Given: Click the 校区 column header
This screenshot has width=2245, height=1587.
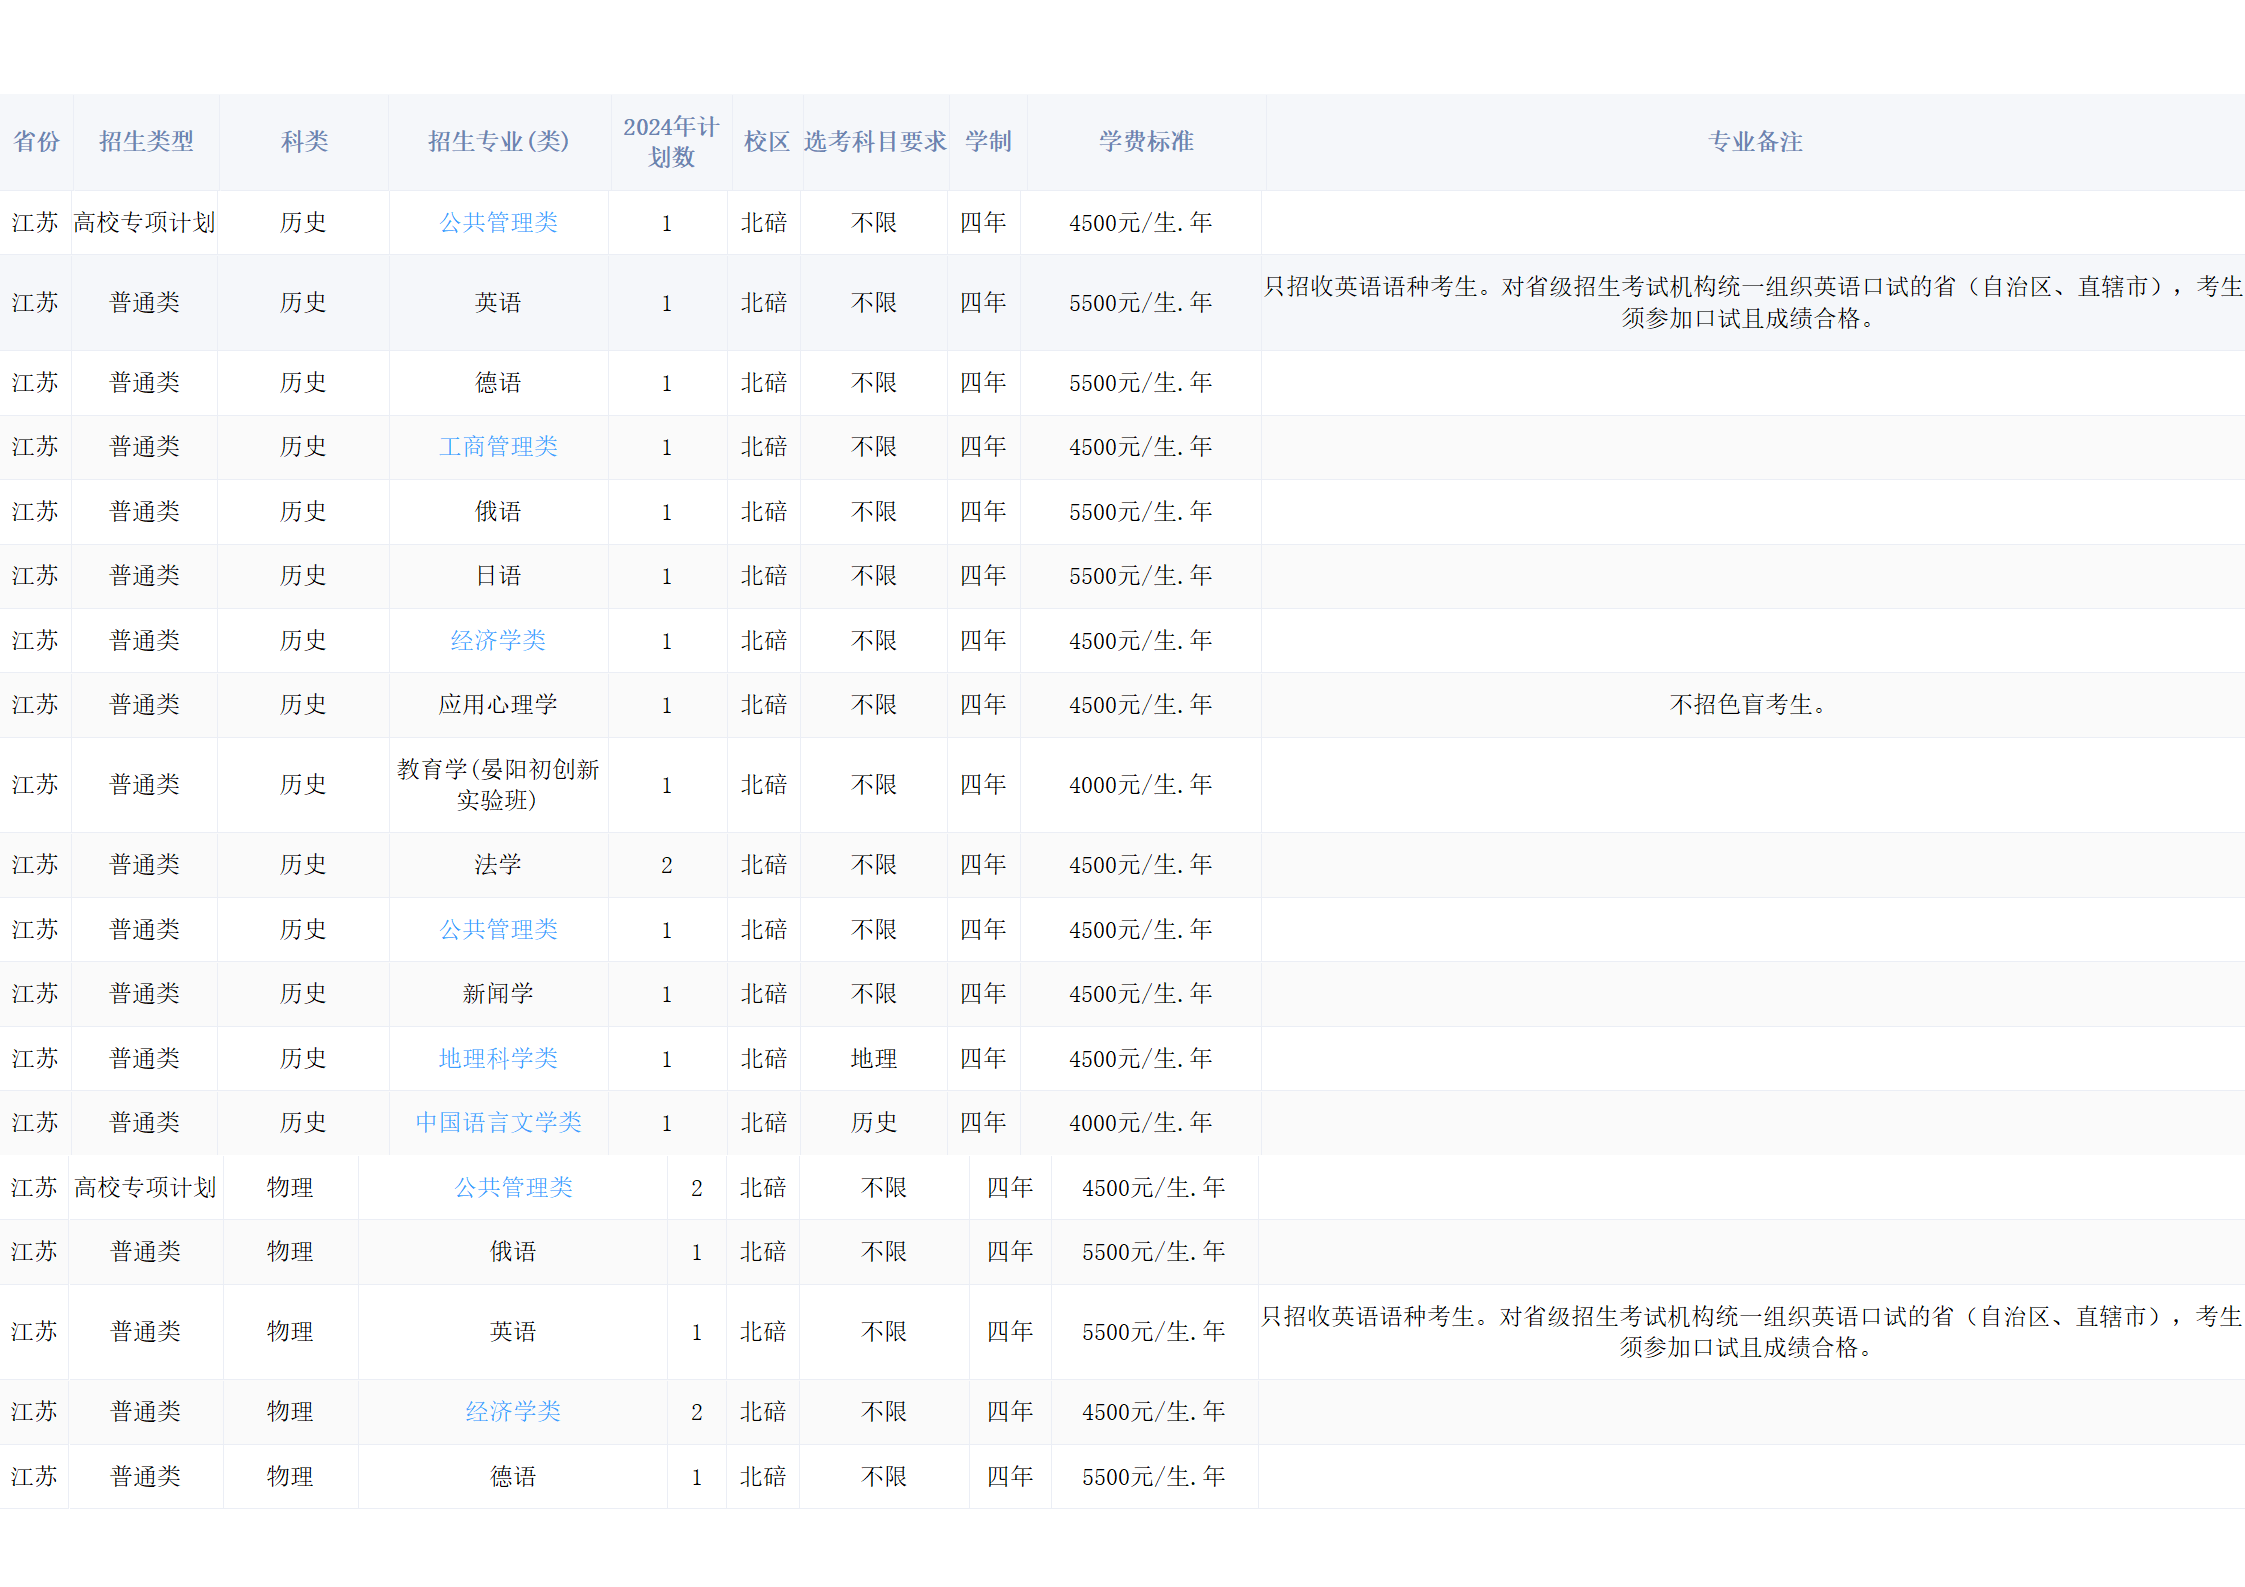Looking at the screenshot, I should 764,142.
